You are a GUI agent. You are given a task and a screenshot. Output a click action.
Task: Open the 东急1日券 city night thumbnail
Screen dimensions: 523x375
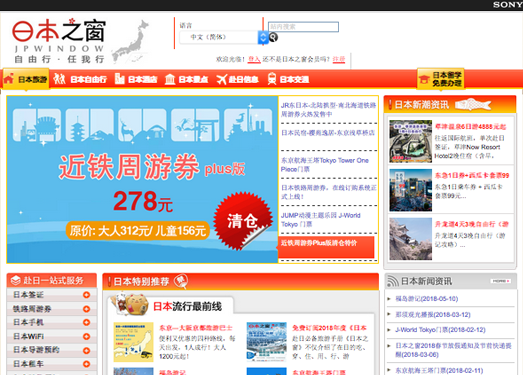point(411,190)
